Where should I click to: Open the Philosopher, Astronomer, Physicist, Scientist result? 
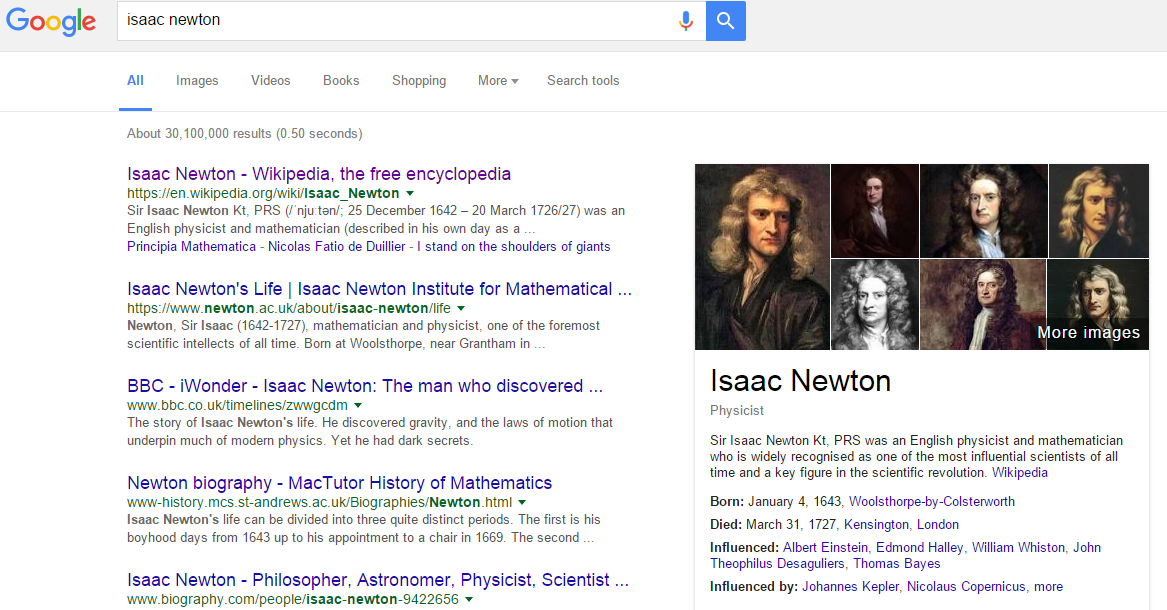pos(378,580)
